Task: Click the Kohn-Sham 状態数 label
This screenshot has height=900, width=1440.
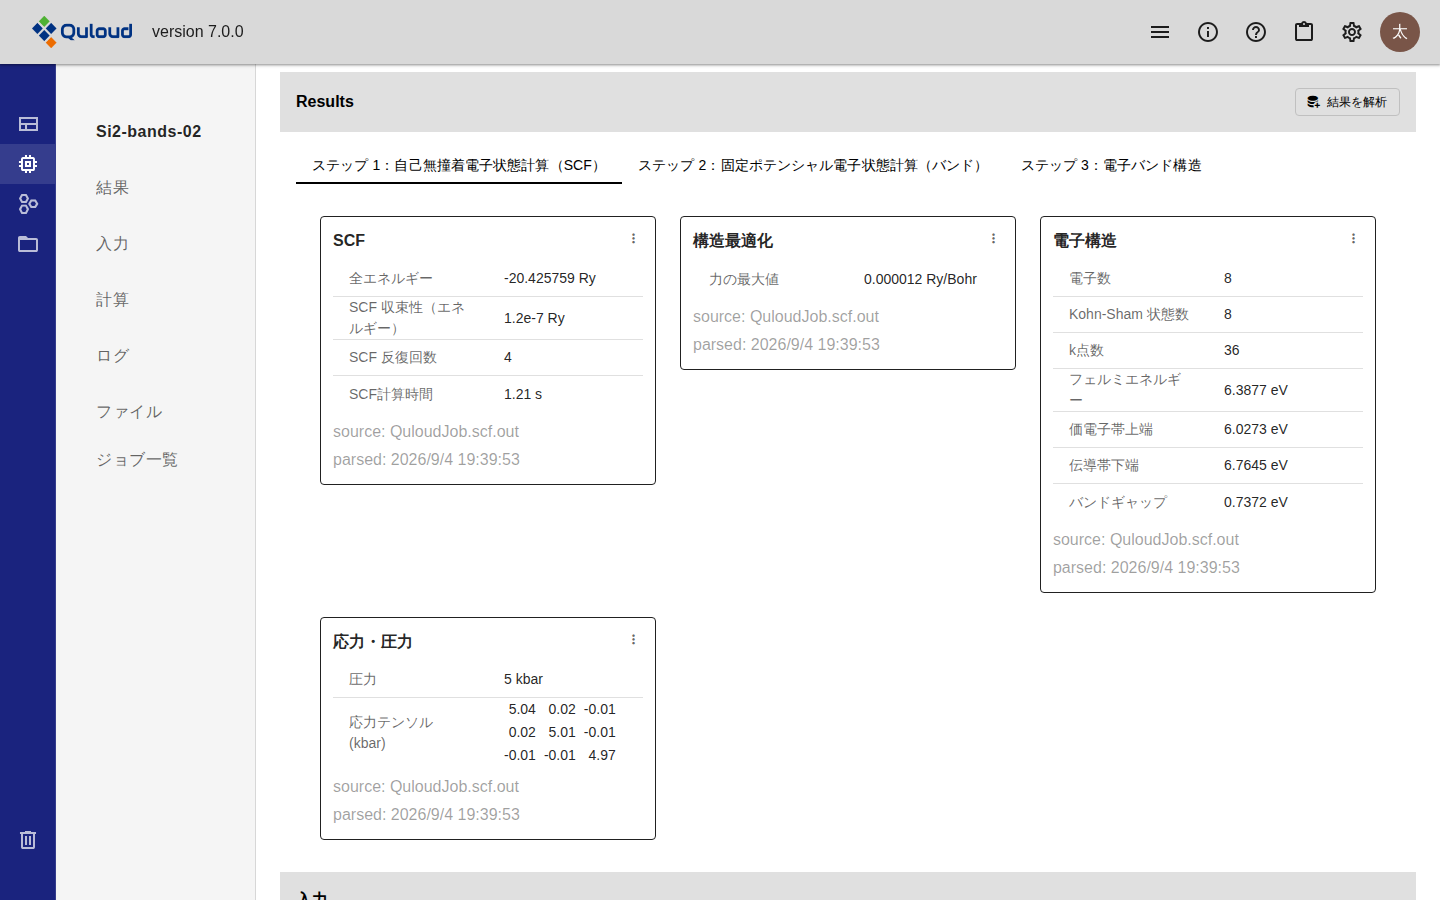Action: [x=1129, y=314]
